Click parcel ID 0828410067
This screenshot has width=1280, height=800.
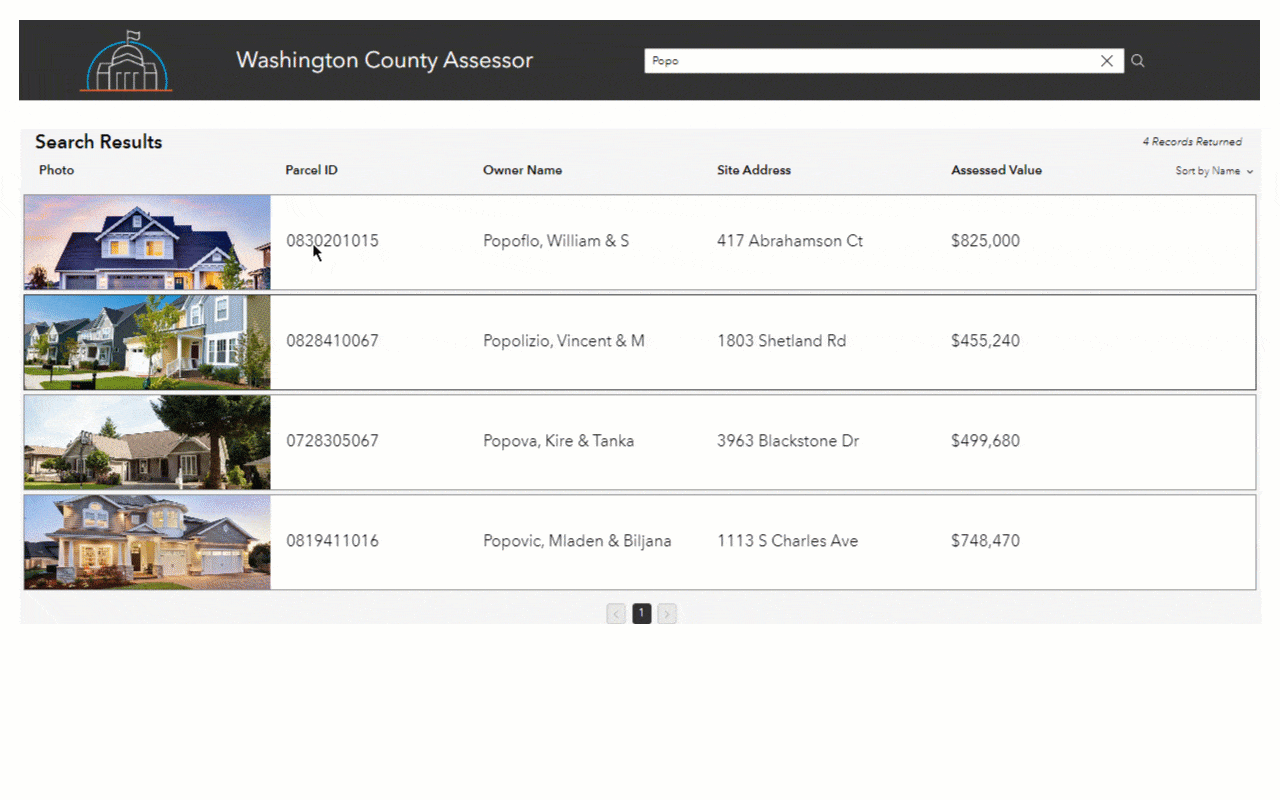point(332,340)
